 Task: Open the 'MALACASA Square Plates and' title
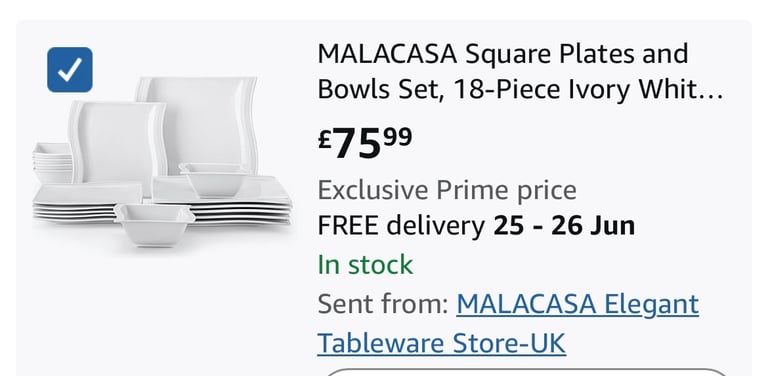[503, 53]
